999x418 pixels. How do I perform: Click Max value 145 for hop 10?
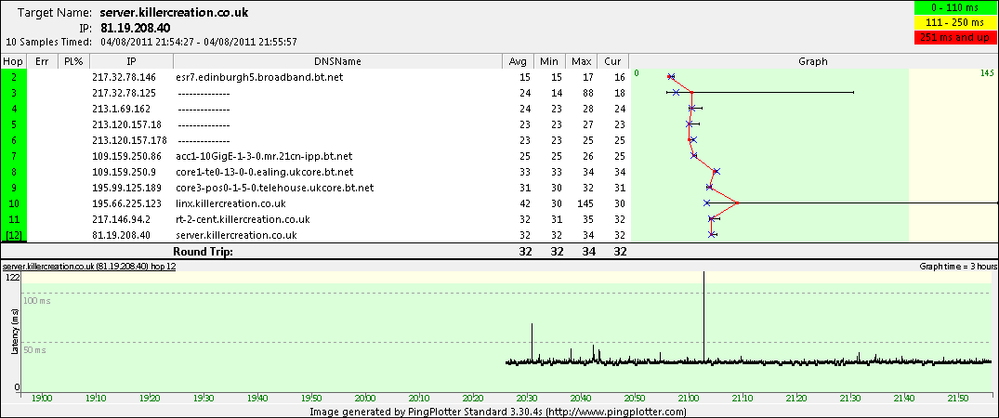[x=584, y=204]
